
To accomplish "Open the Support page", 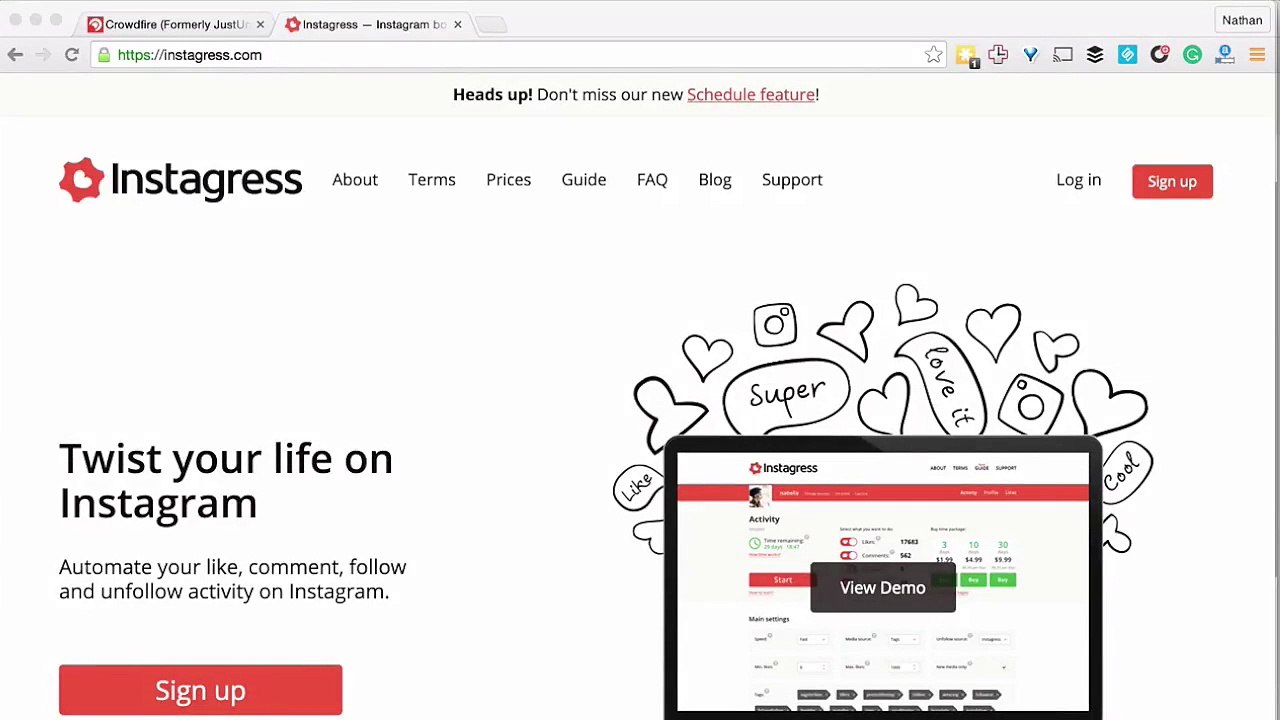I will tap(792, 180).
